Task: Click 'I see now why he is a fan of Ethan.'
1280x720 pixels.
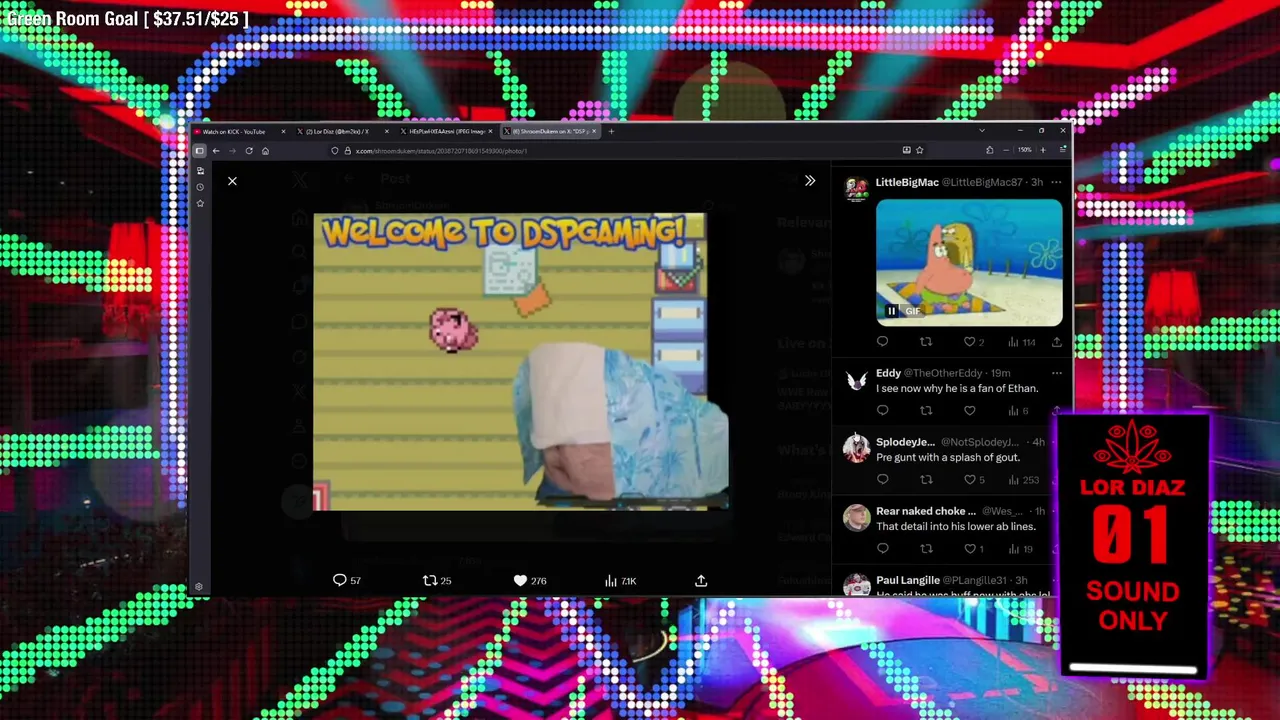Action: [x=957, y=388]
